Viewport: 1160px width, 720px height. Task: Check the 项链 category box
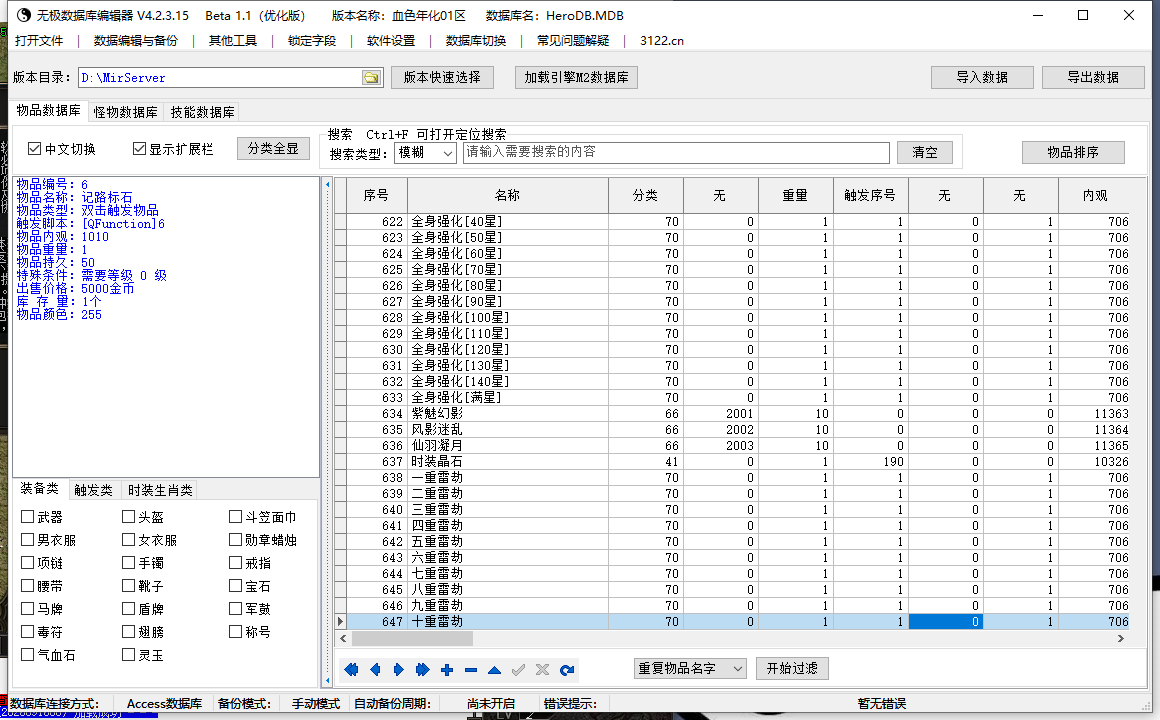click(x=27, y=562)
